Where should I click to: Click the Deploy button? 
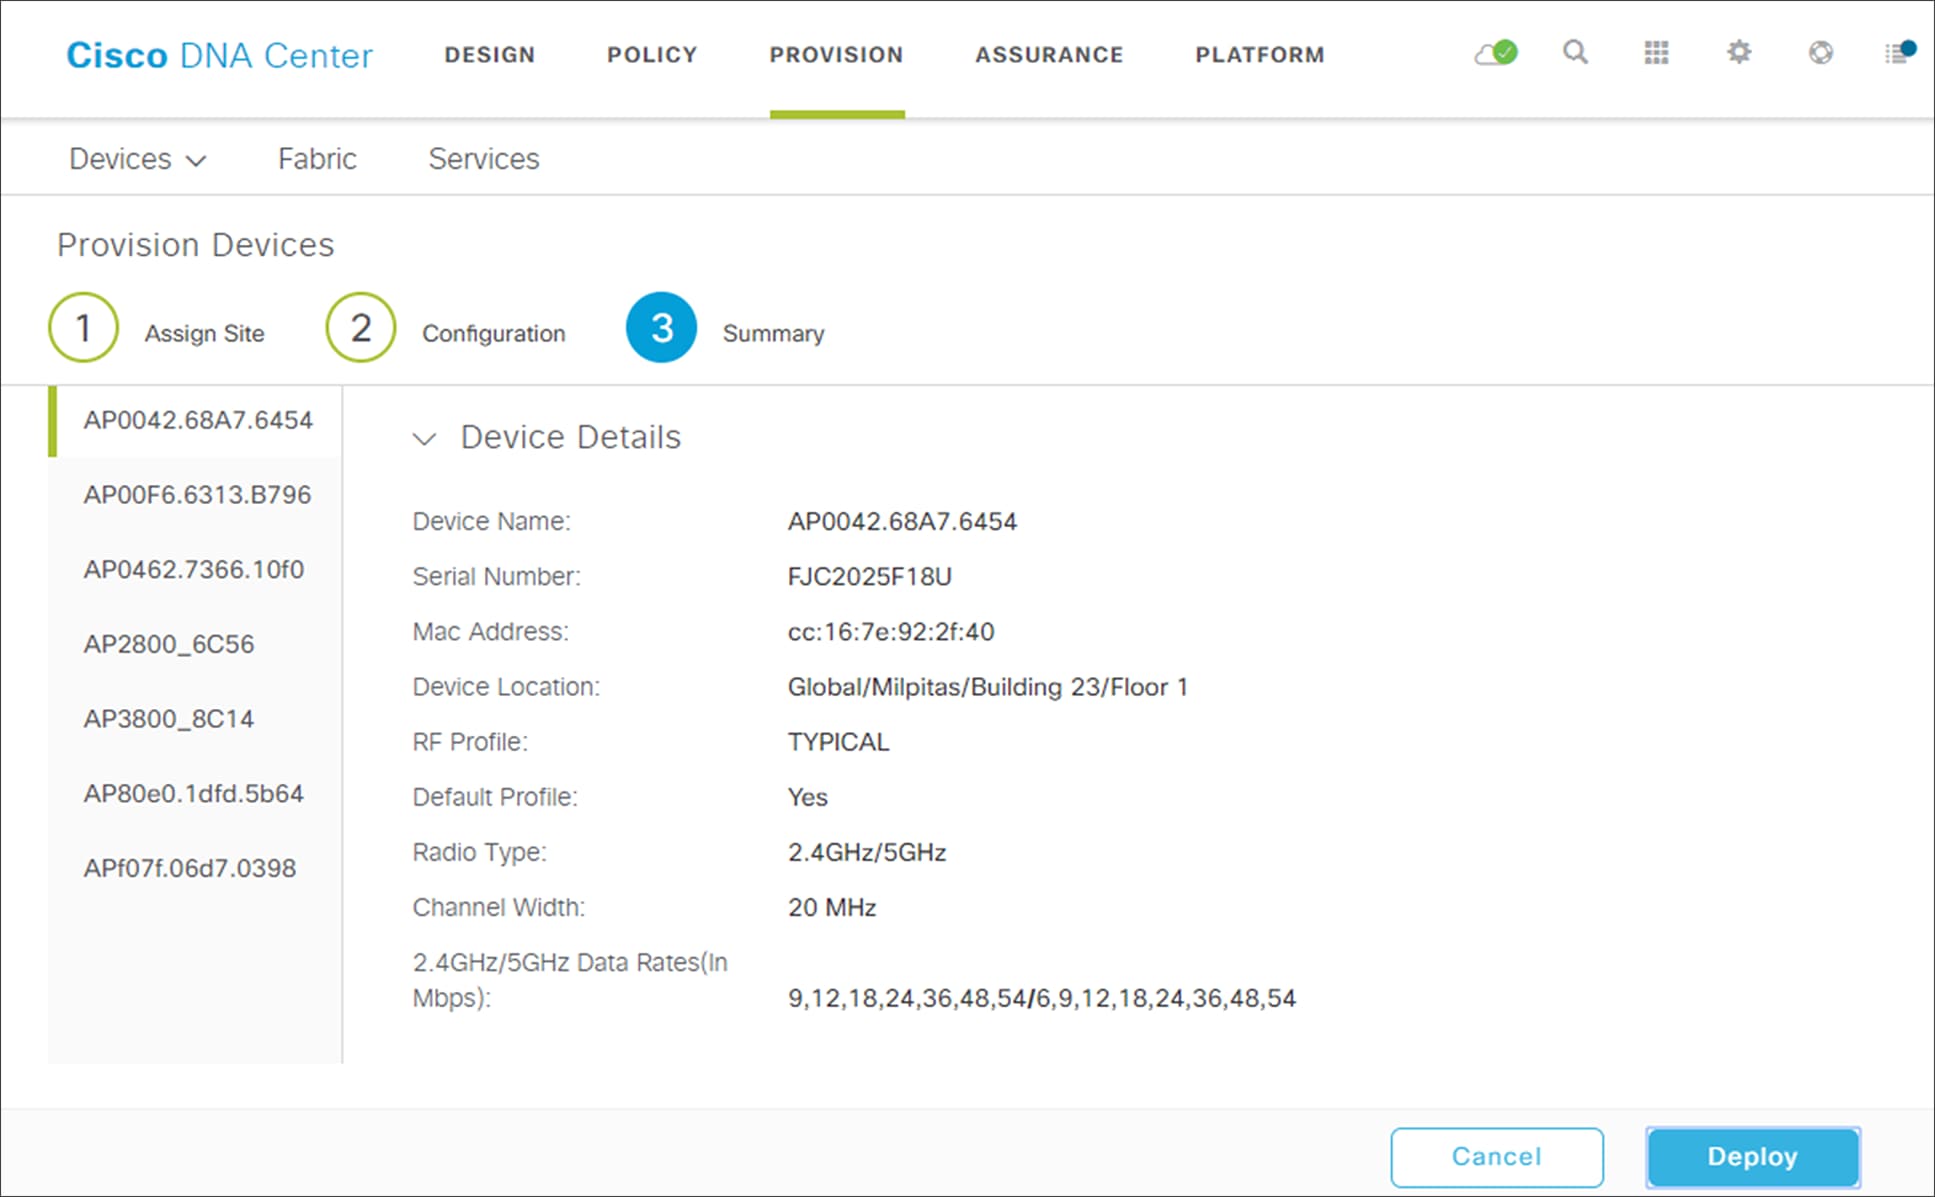1753,1157
